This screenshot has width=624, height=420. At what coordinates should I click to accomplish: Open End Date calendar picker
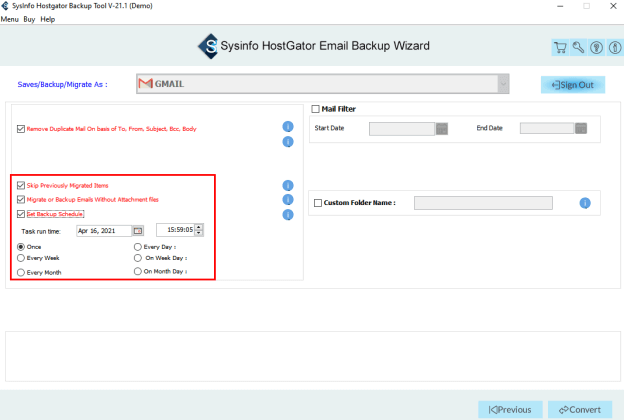pos(581,128)
